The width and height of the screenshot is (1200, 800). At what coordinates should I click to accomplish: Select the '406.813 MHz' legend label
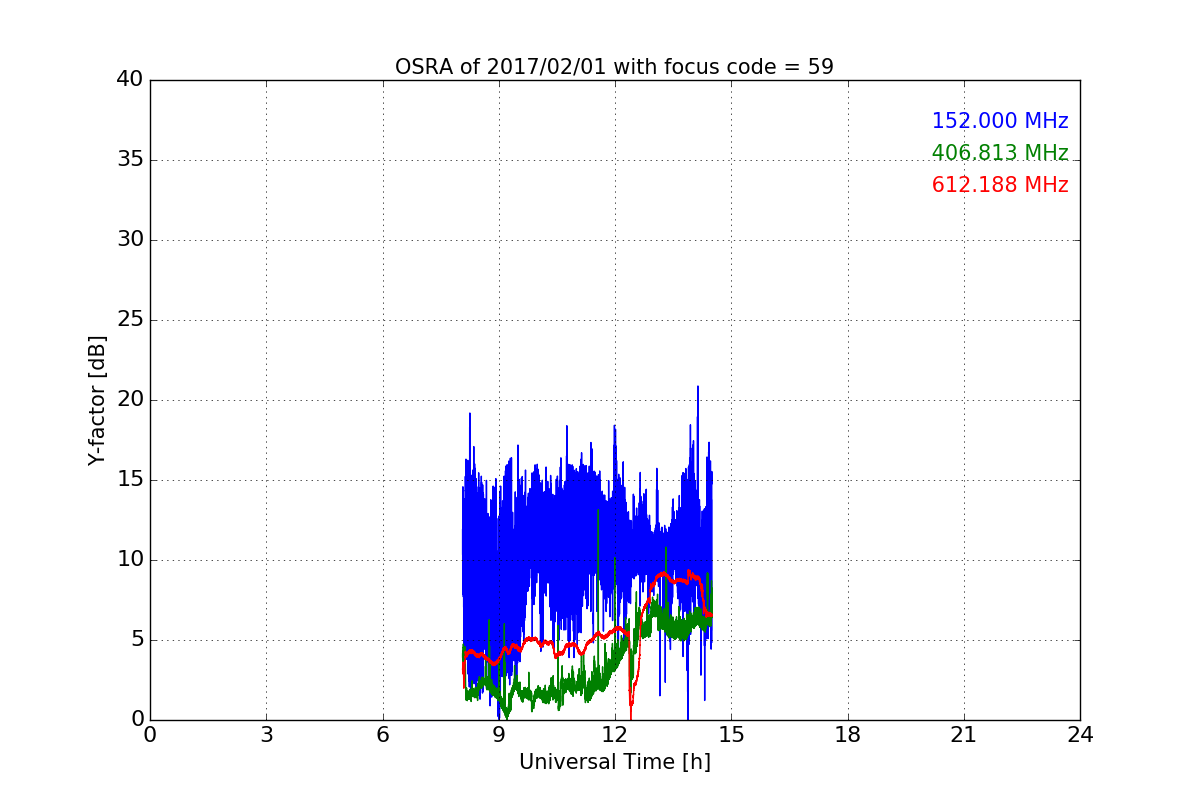coord(1000,153)
